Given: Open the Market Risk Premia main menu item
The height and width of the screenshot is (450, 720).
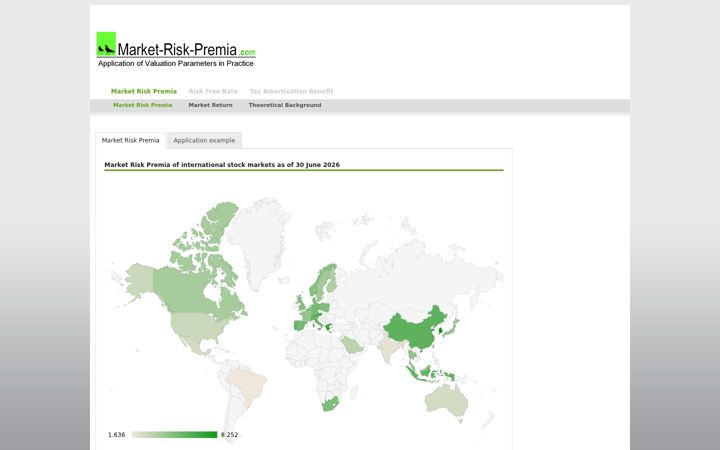Looking at the screenshot, I should [x=144, y=91].
